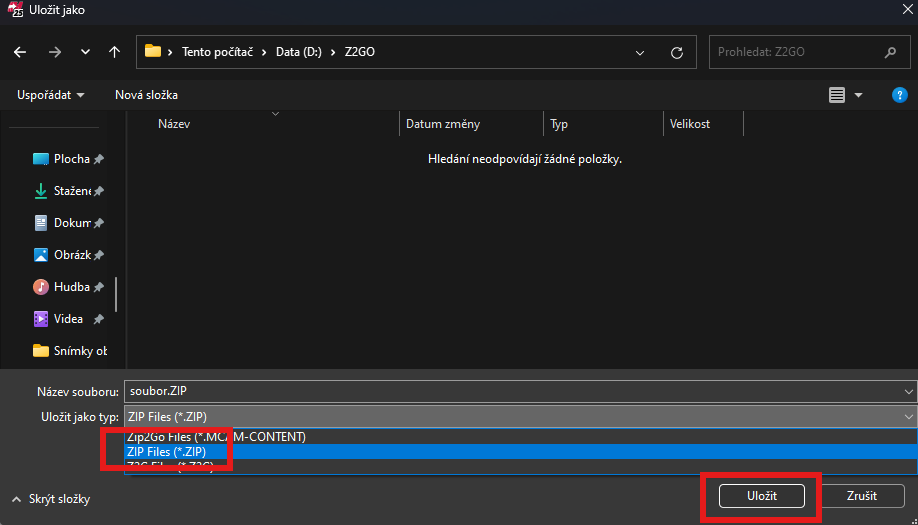Open Videa folder in sidebar
This screenshot has height=525, width=918.
(68, 319)
